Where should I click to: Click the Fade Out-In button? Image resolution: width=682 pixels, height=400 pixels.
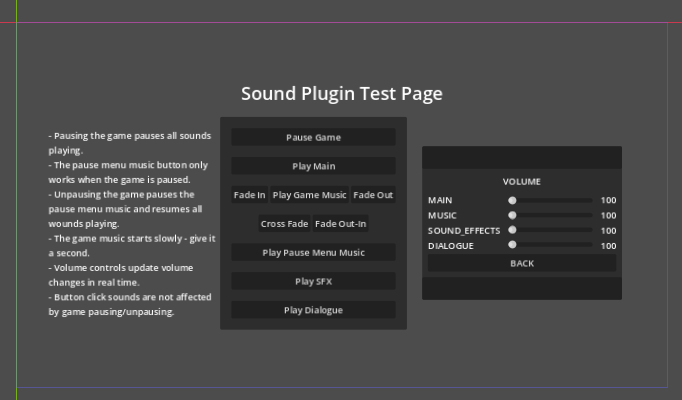[341, 224]
